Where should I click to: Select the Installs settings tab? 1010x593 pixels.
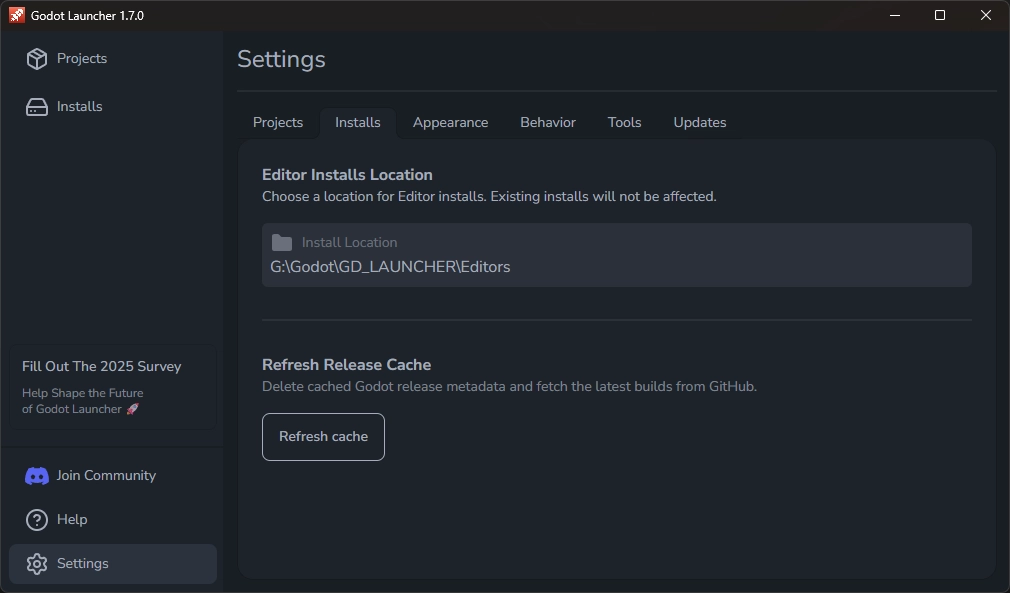click(x=357, y=122)
